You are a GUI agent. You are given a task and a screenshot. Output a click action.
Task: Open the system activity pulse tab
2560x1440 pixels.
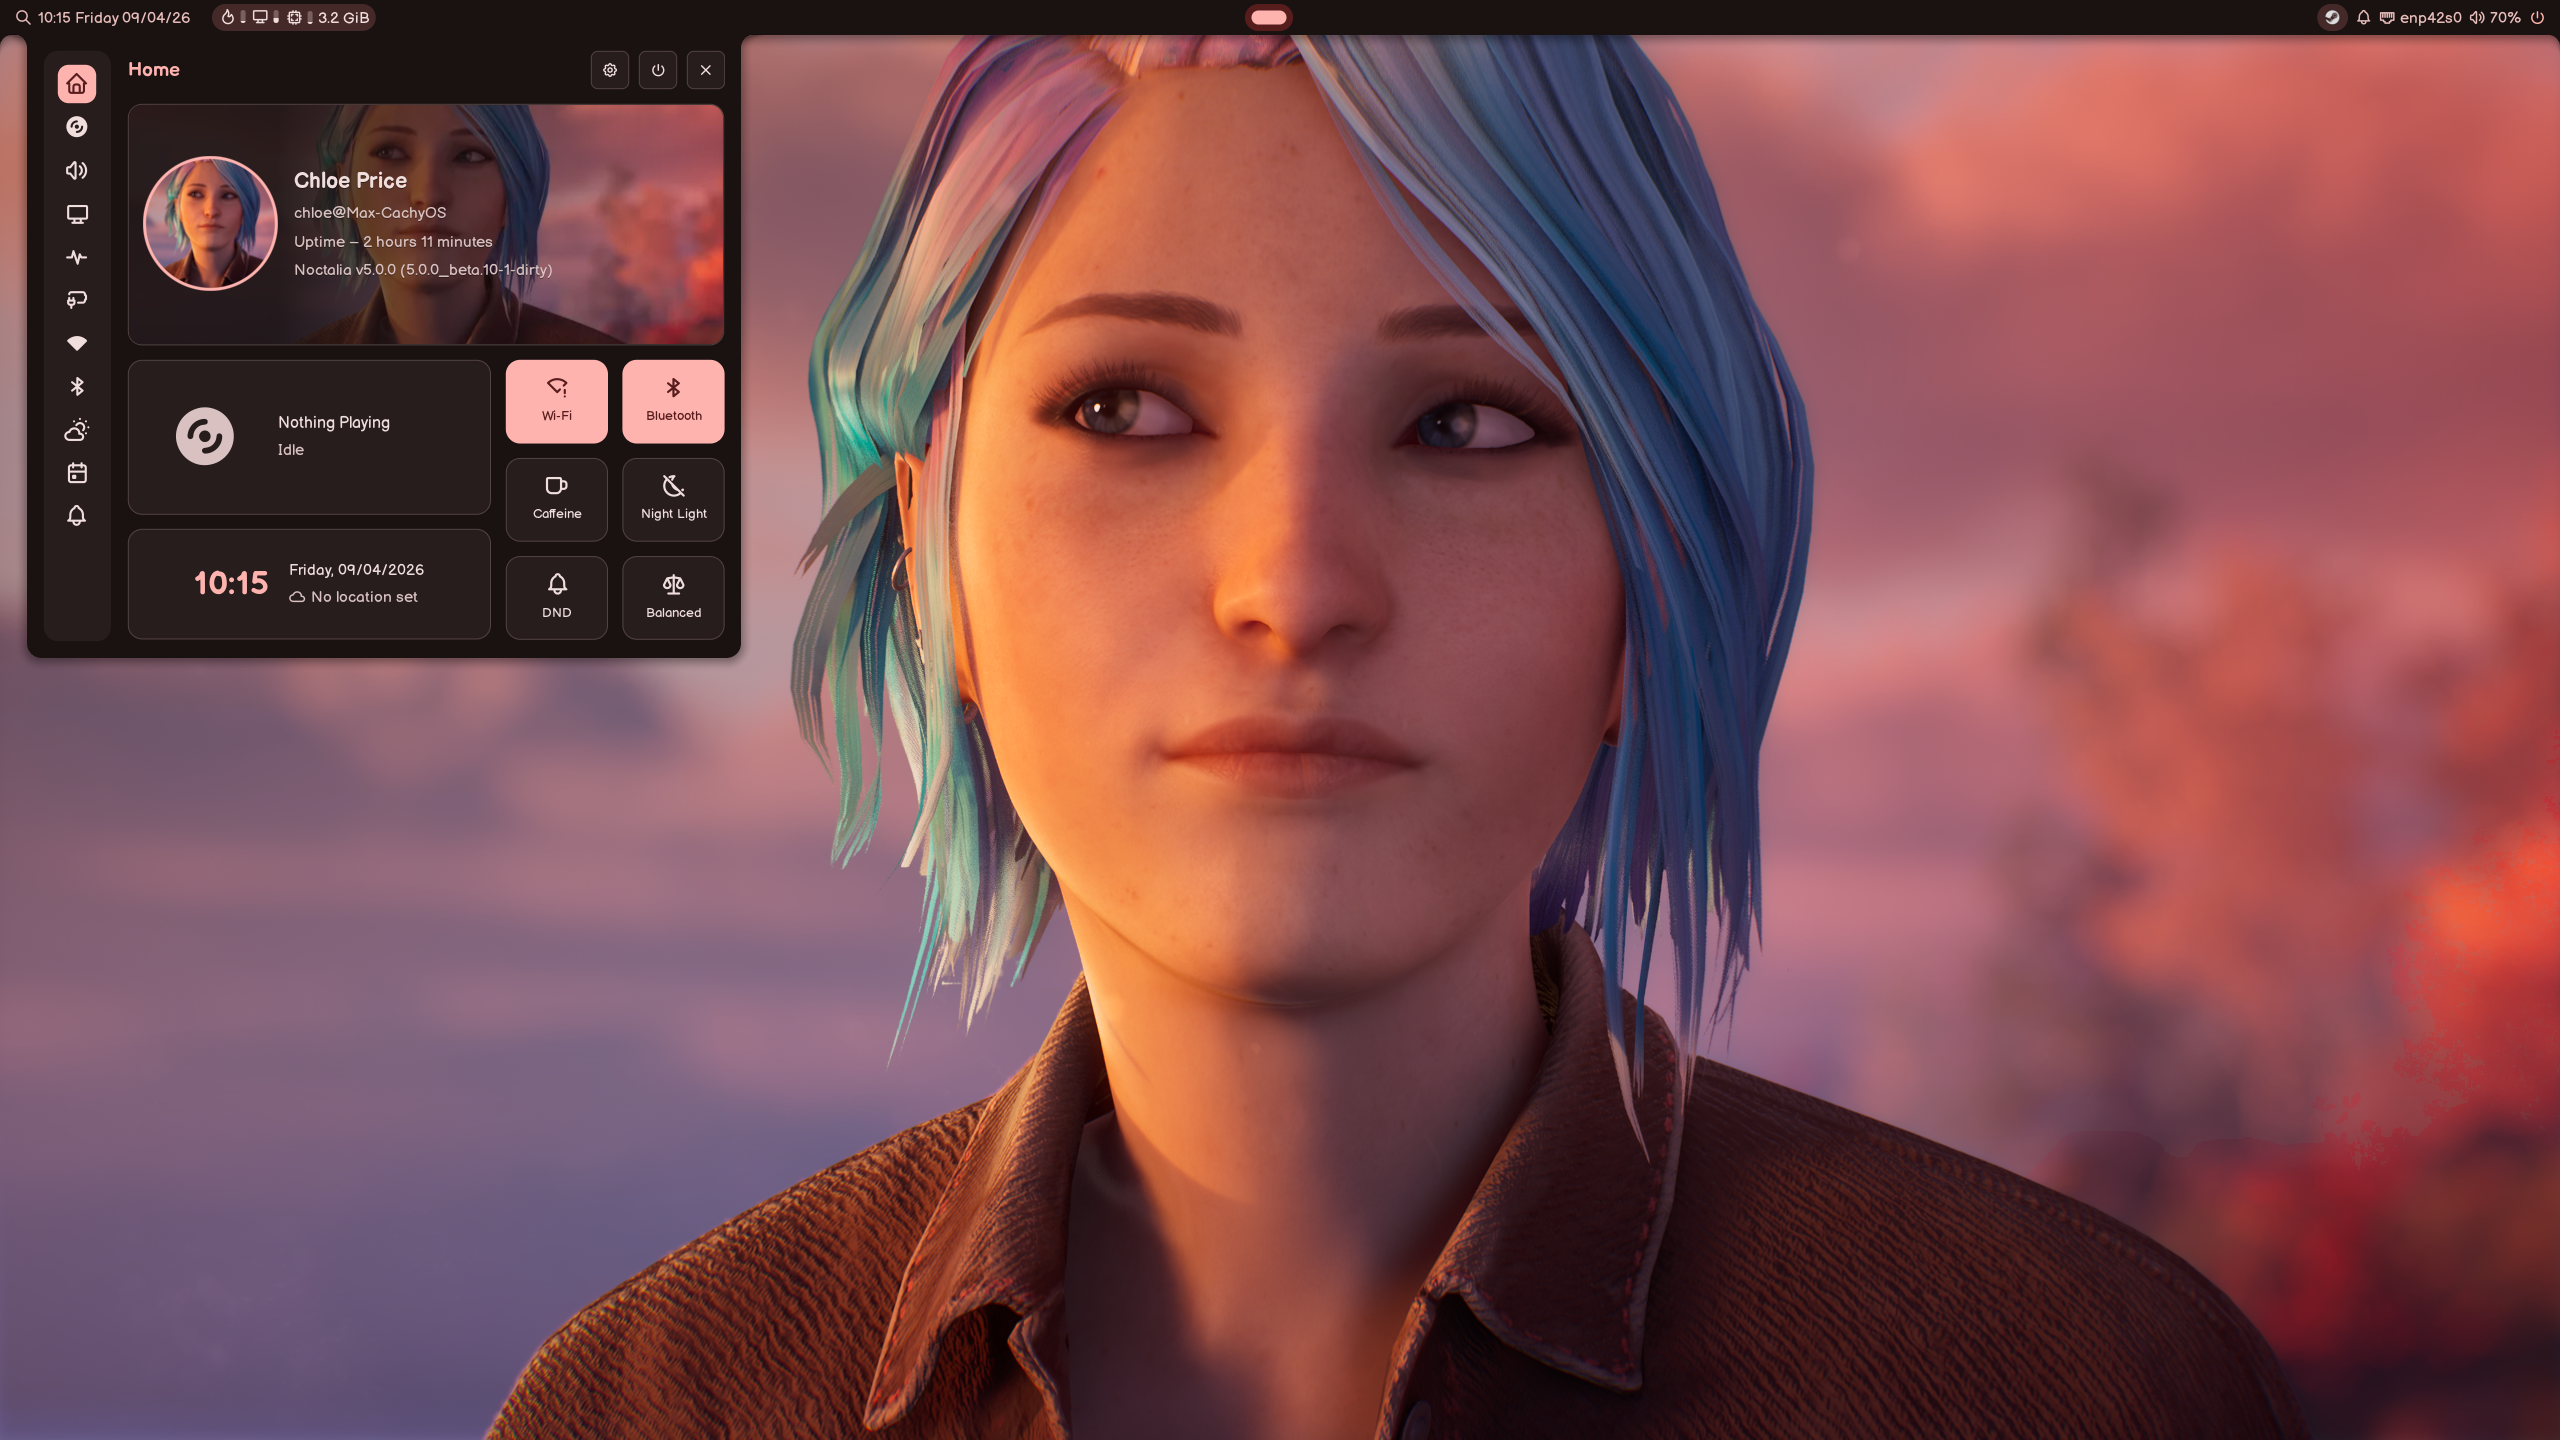[x=77, y=257]
